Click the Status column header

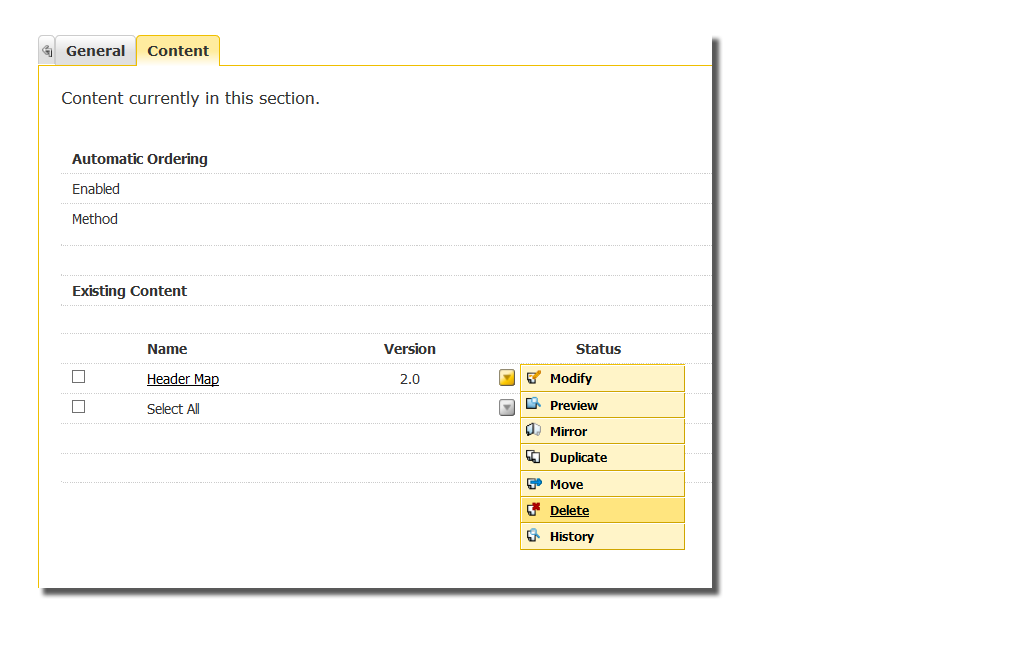[x=598, y=349]
